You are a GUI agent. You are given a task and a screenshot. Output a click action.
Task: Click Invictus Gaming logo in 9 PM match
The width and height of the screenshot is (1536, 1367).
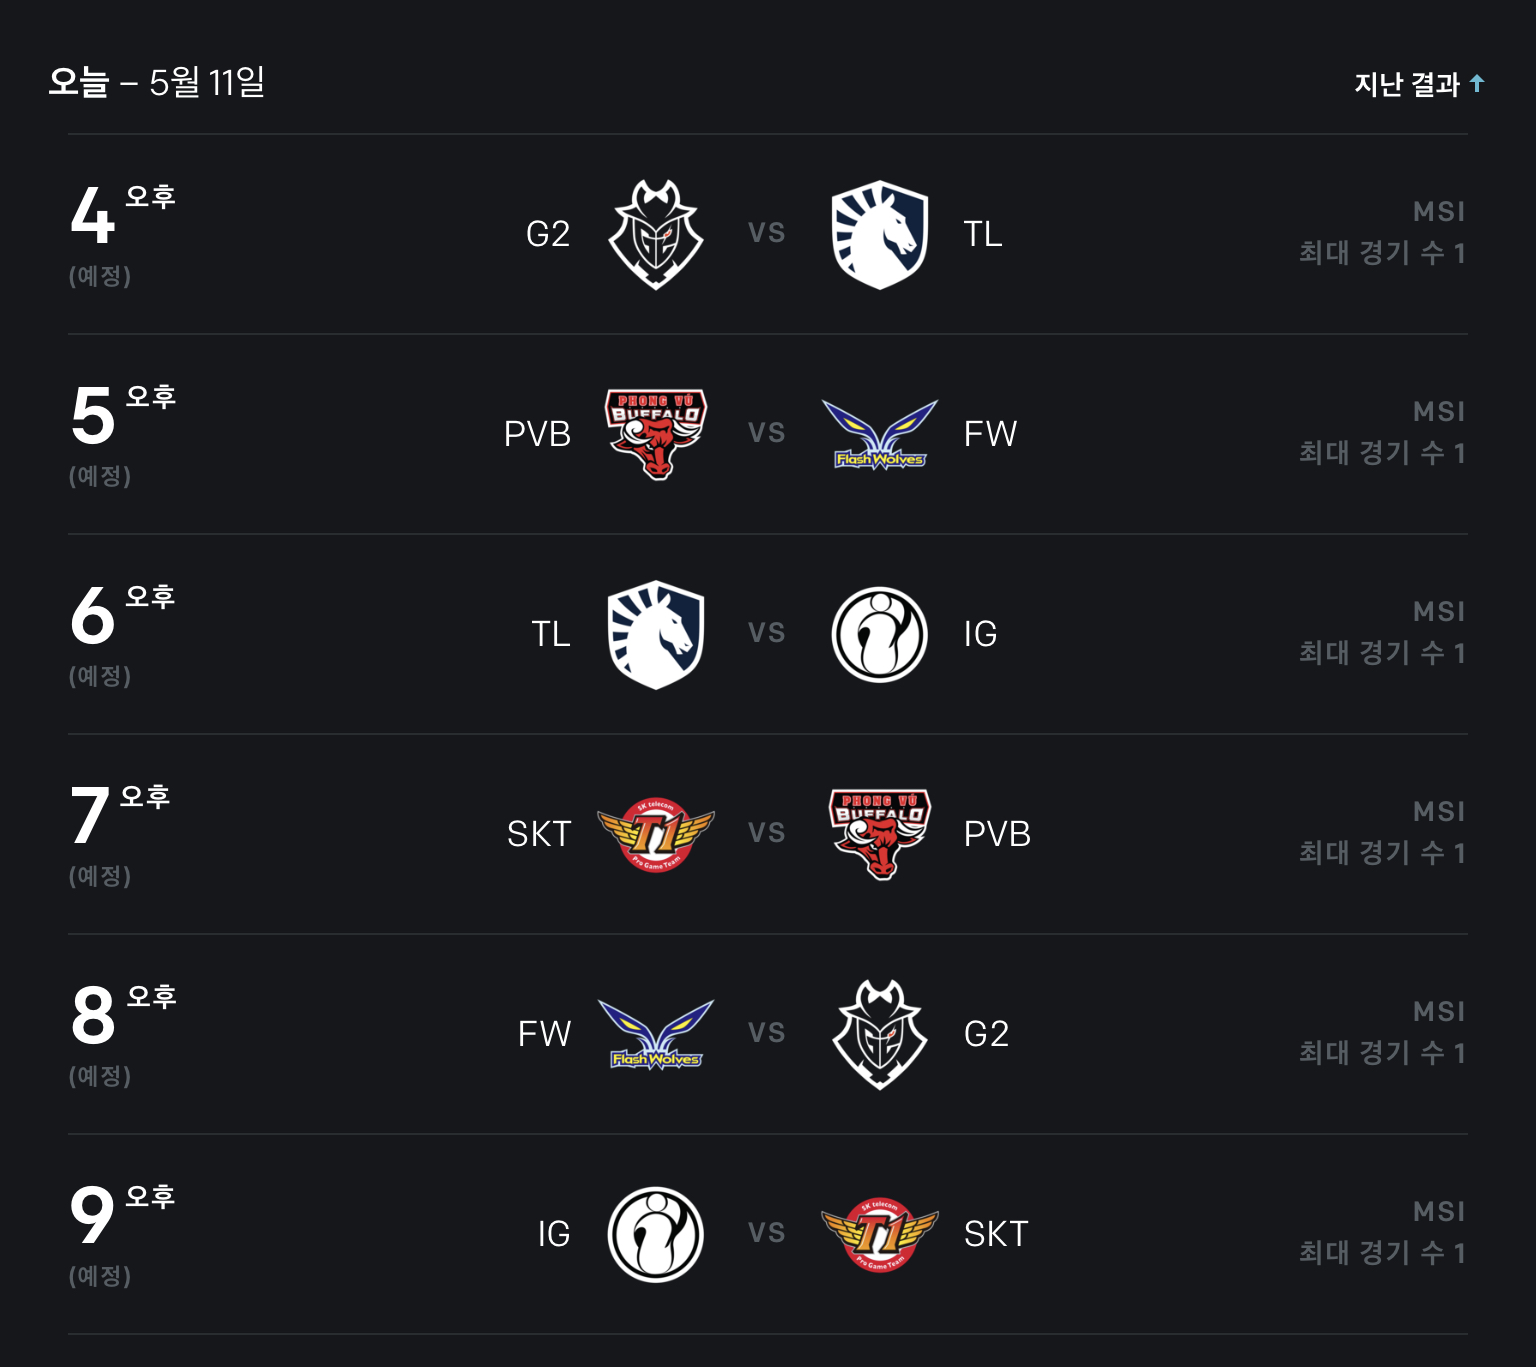click(x=656, y=1234)
